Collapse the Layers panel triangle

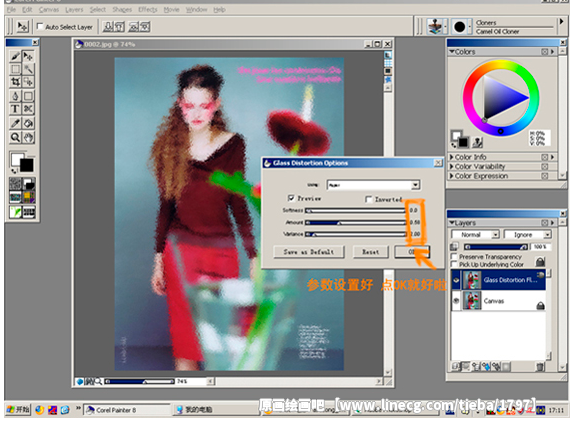[x=452, y=223]
